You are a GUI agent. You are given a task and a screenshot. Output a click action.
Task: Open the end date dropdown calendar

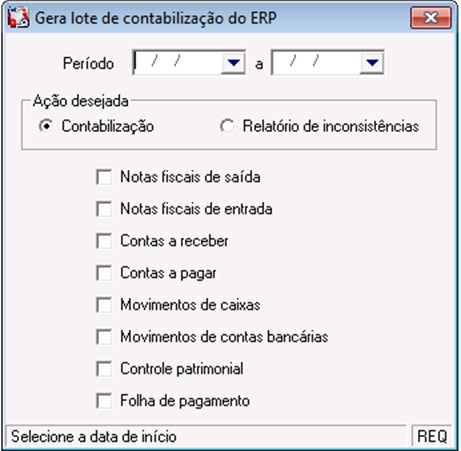372,62
